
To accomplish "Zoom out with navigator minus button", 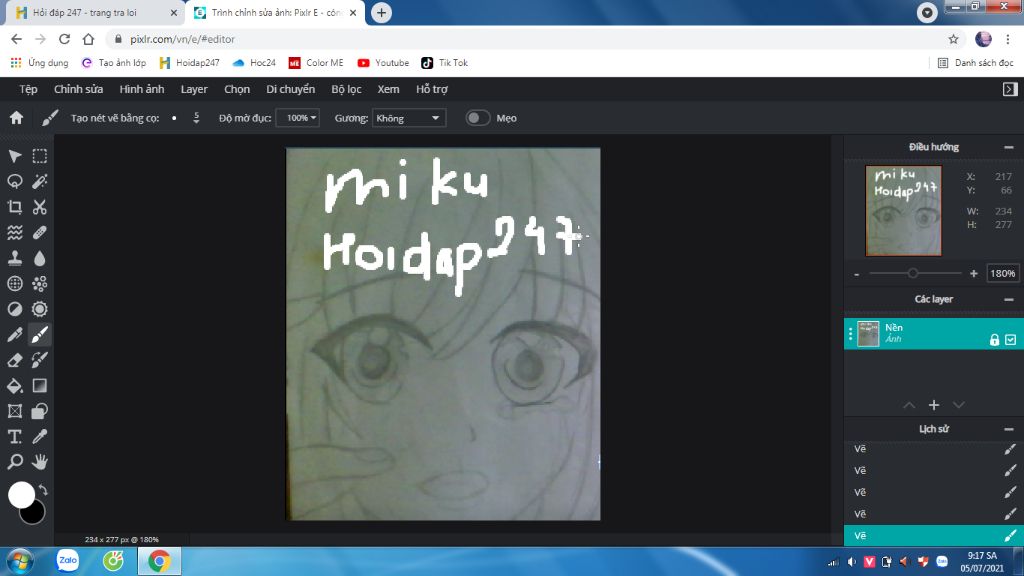I will [857, 274].
